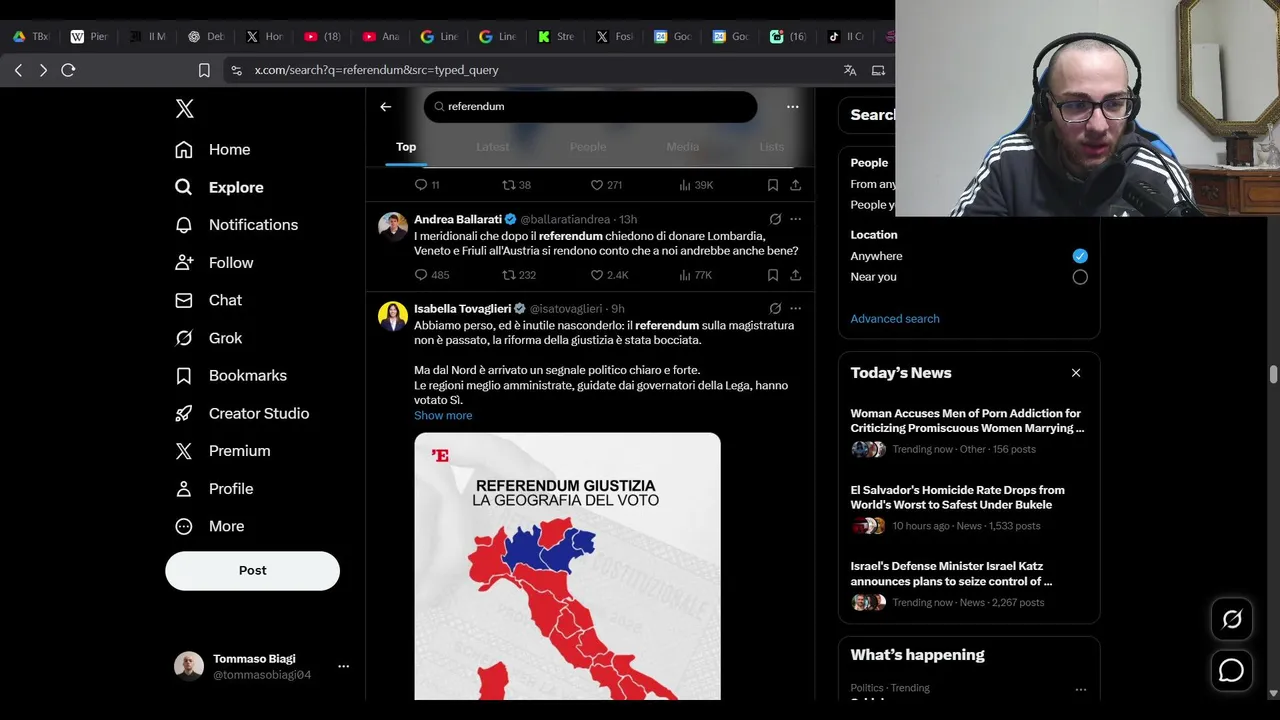Open account menu dots next to Tommaso Biagi

pyautogui.click(x=343, y=666)
